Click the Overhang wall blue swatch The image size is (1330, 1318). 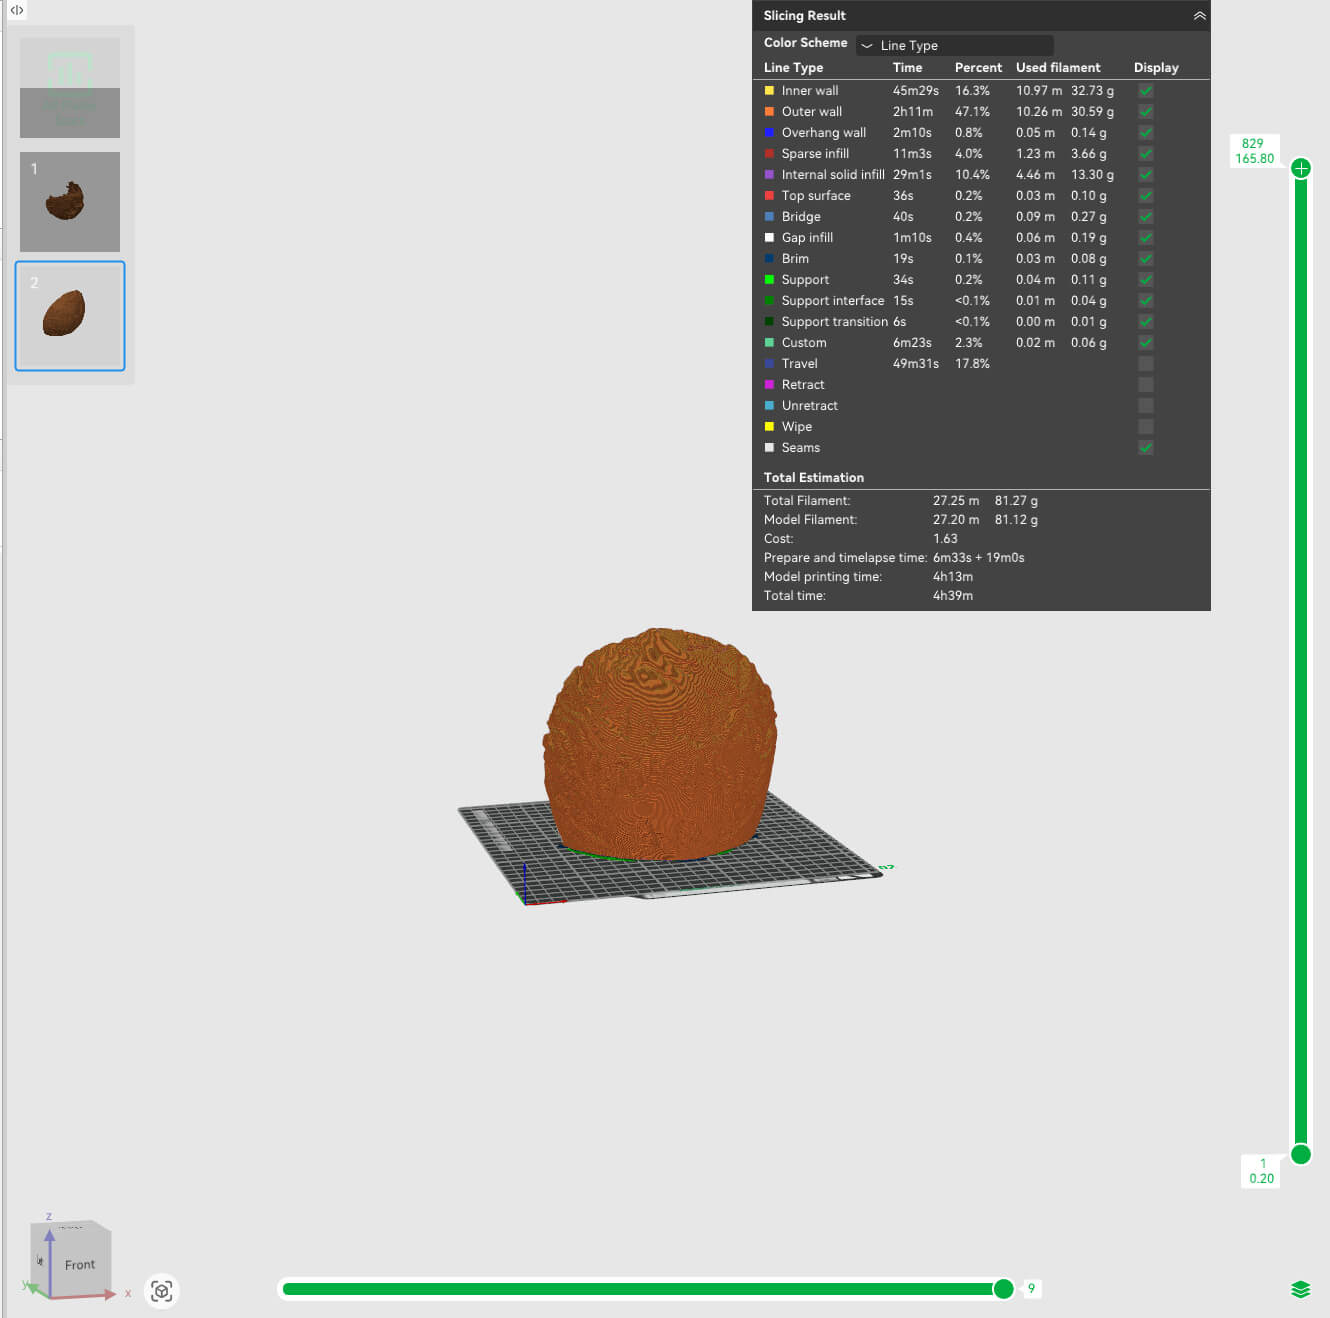point(769,132)
